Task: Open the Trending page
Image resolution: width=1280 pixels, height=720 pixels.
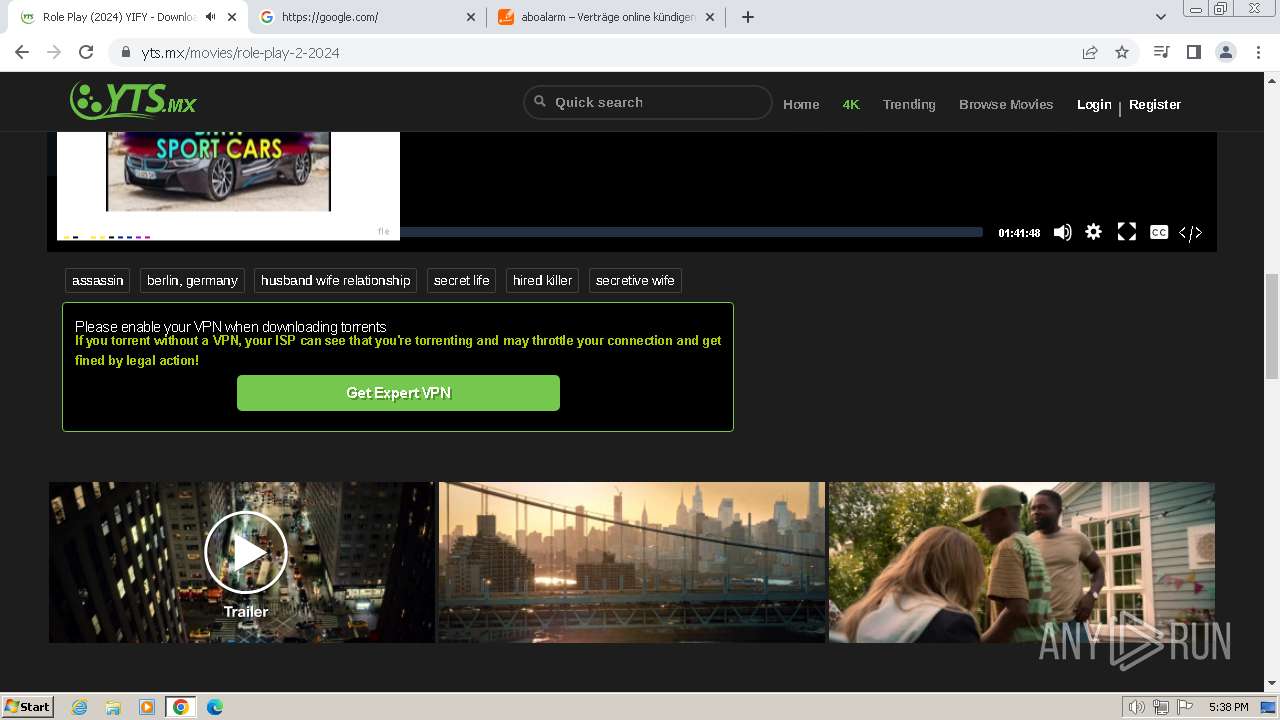Action: [909, 104]
